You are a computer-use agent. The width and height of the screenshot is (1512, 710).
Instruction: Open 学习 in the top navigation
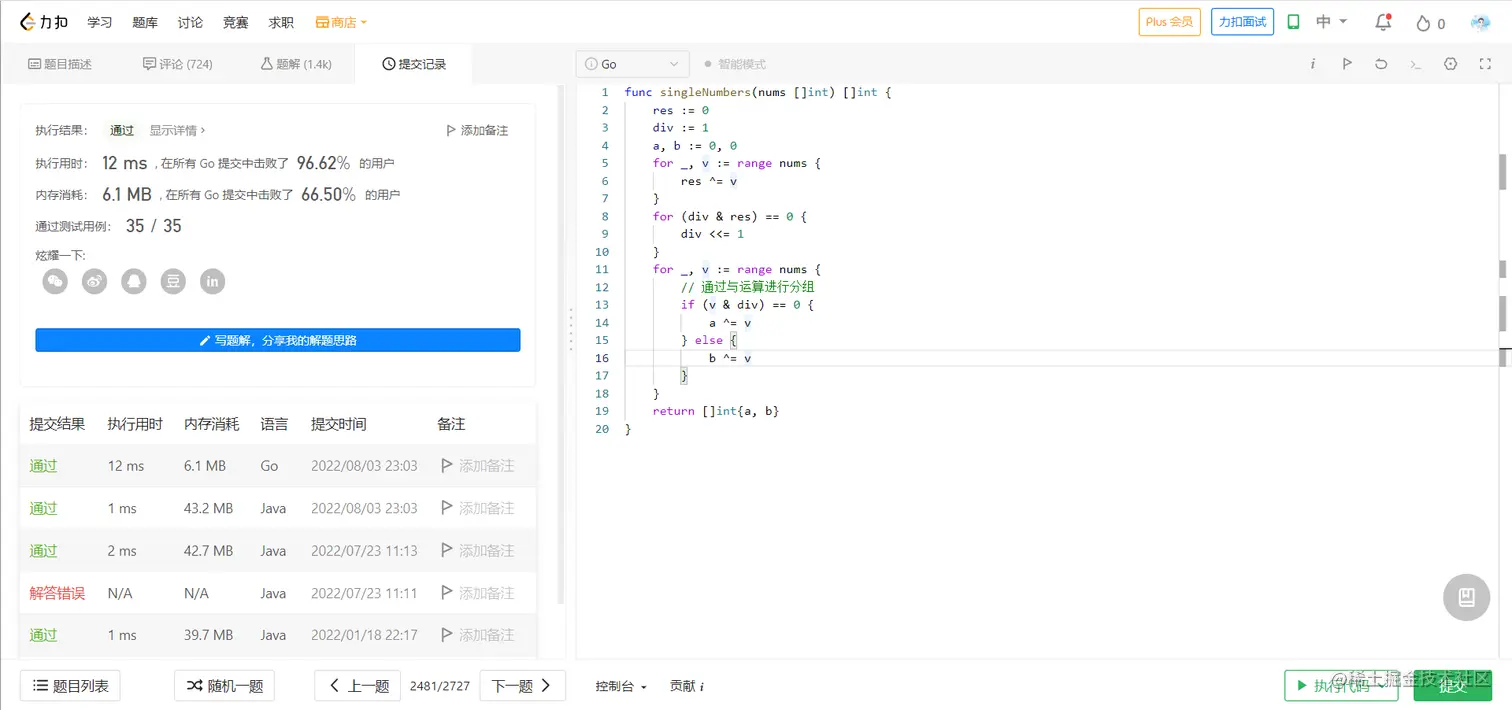click(x=100, y=22)
